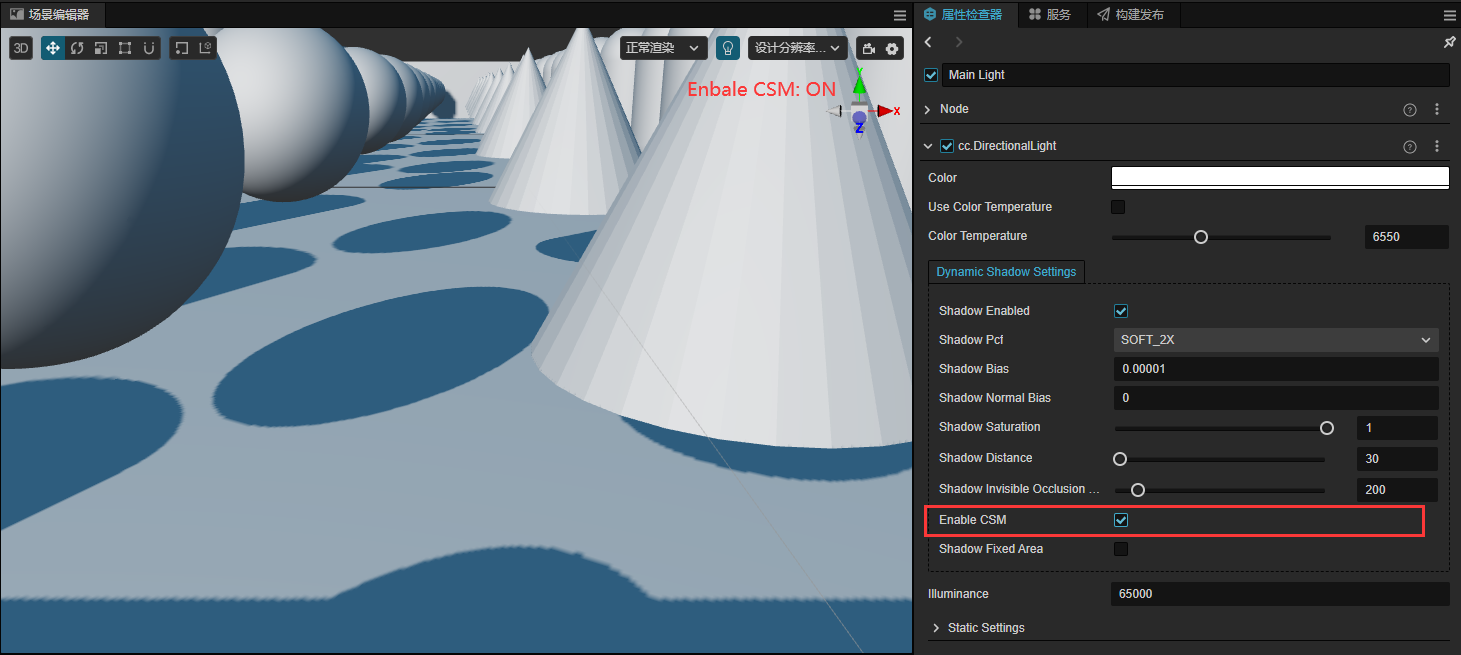
Task: Open the Shadow Pcf SOFT_2X dropdown
Action: [x=1276, y=340]
